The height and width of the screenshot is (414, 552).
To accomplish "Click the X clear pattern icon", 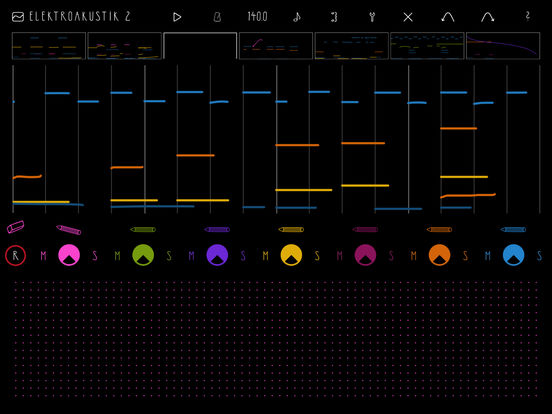I will (408, 17).
